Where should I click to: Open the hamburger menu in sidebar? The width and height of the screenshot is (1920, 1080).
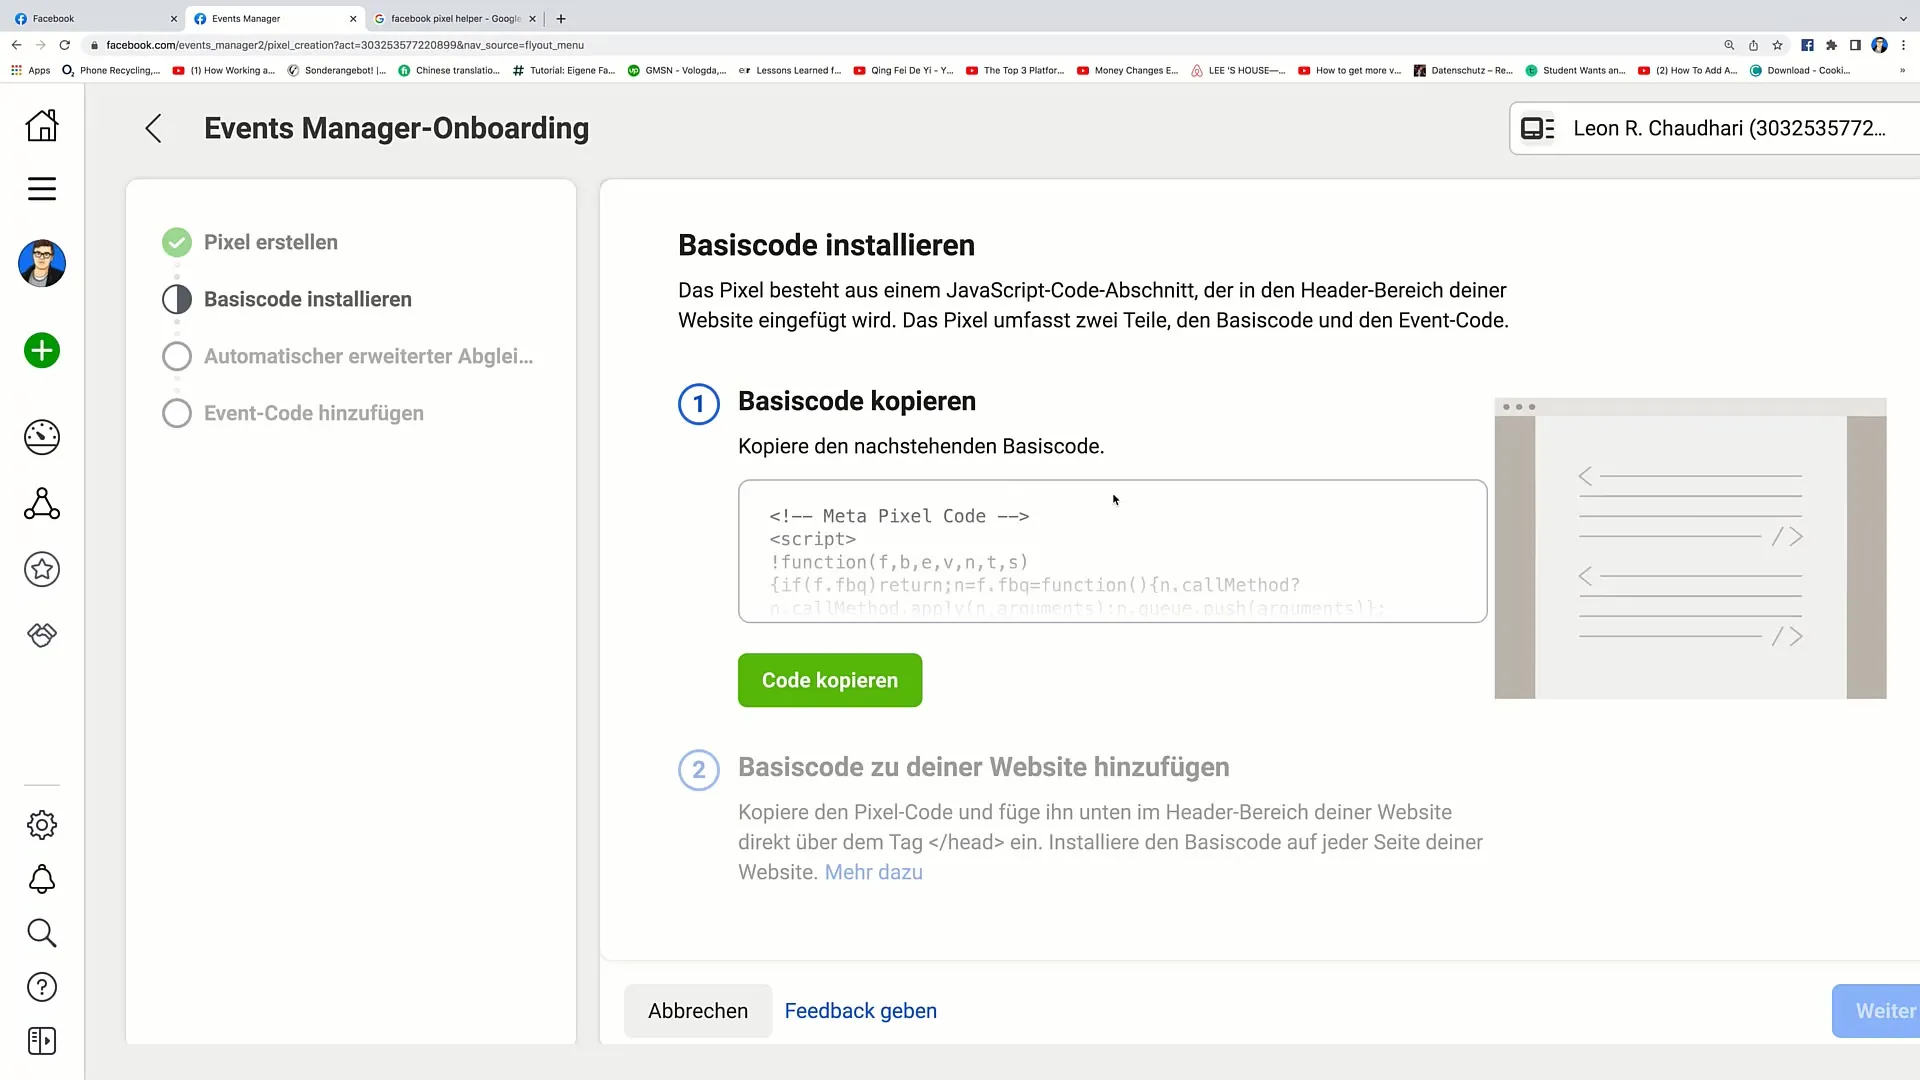pyautogui.click(x=42, y=189)
